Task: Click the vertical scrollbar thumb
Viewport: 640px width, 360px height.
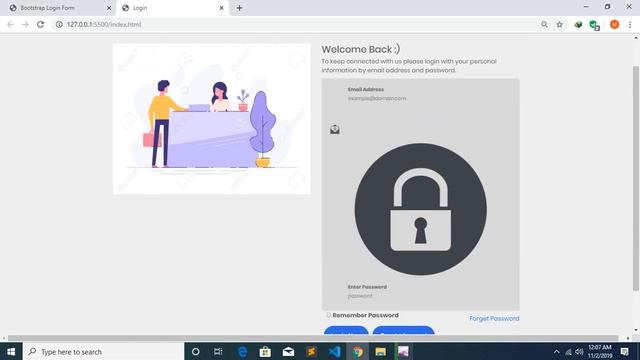Action: (x=636, y=178)
